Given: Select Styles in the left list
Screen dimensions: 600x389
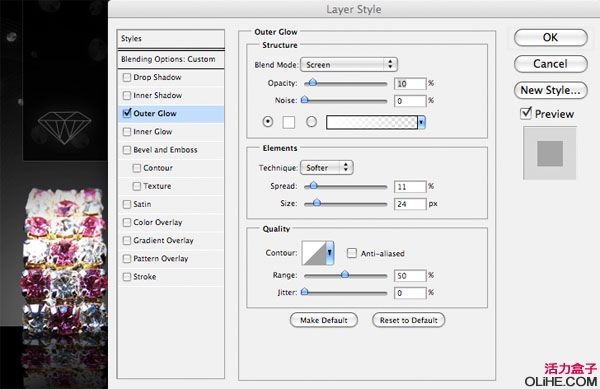Looking at the screenshot, I should tap(171, 39).
